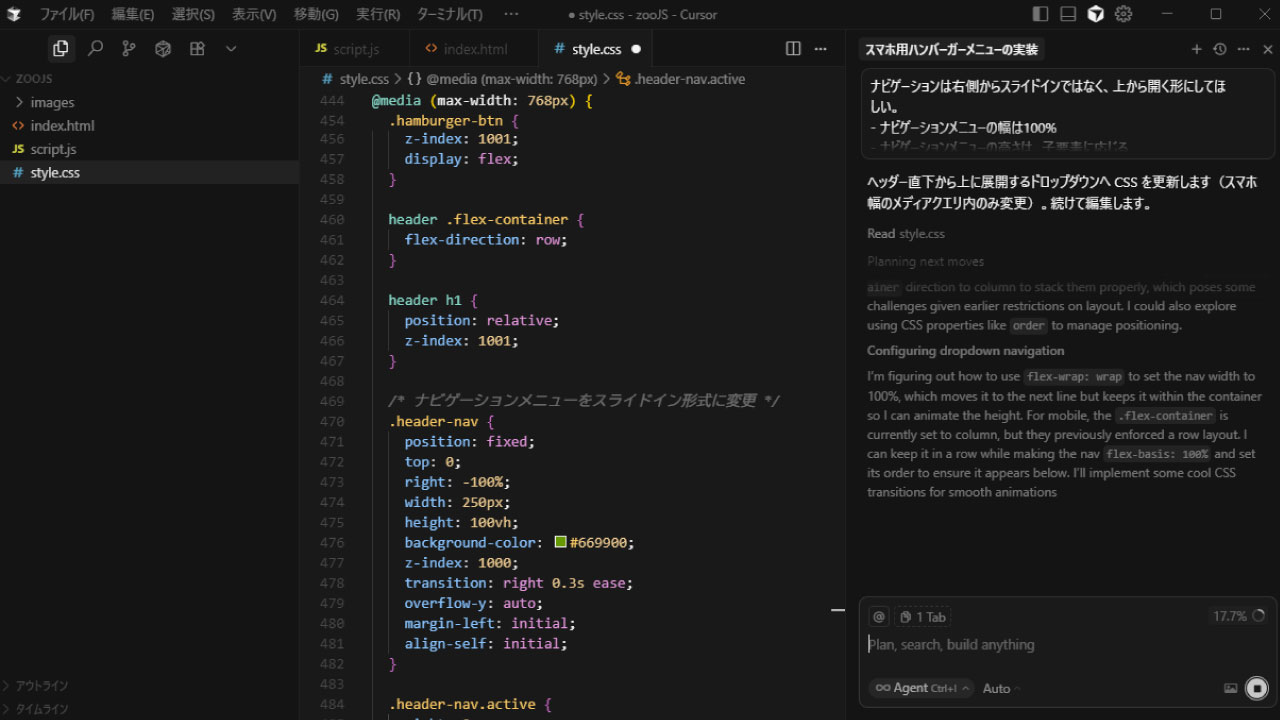Open the overflow menu ellipsis in menu bar

511,15
